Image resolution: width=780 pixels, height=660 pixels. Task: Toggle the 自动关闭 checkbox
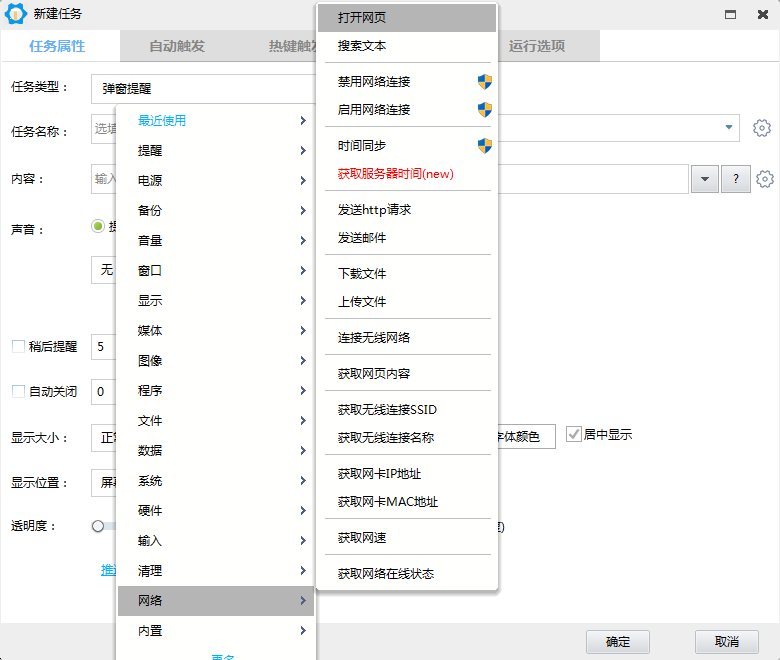point(18,391)
